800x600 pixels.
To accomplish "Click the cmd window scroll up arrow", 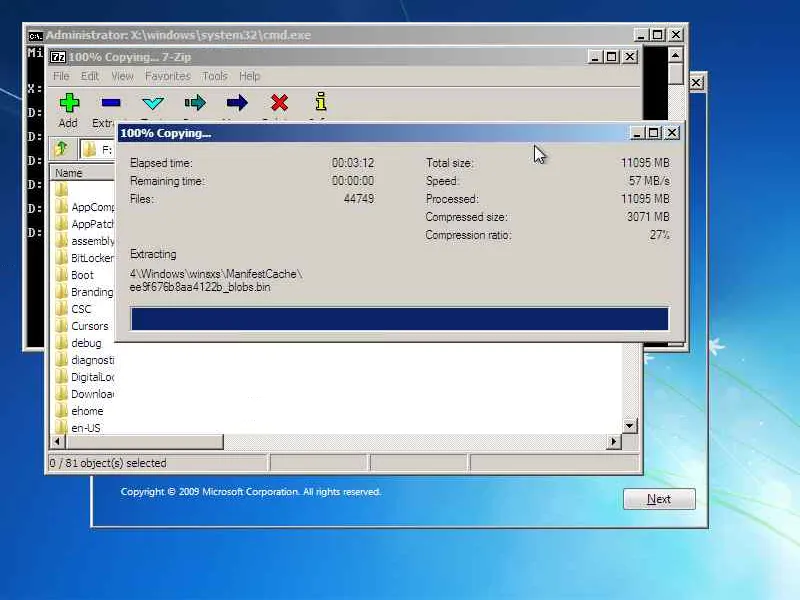I will point(676,55).
